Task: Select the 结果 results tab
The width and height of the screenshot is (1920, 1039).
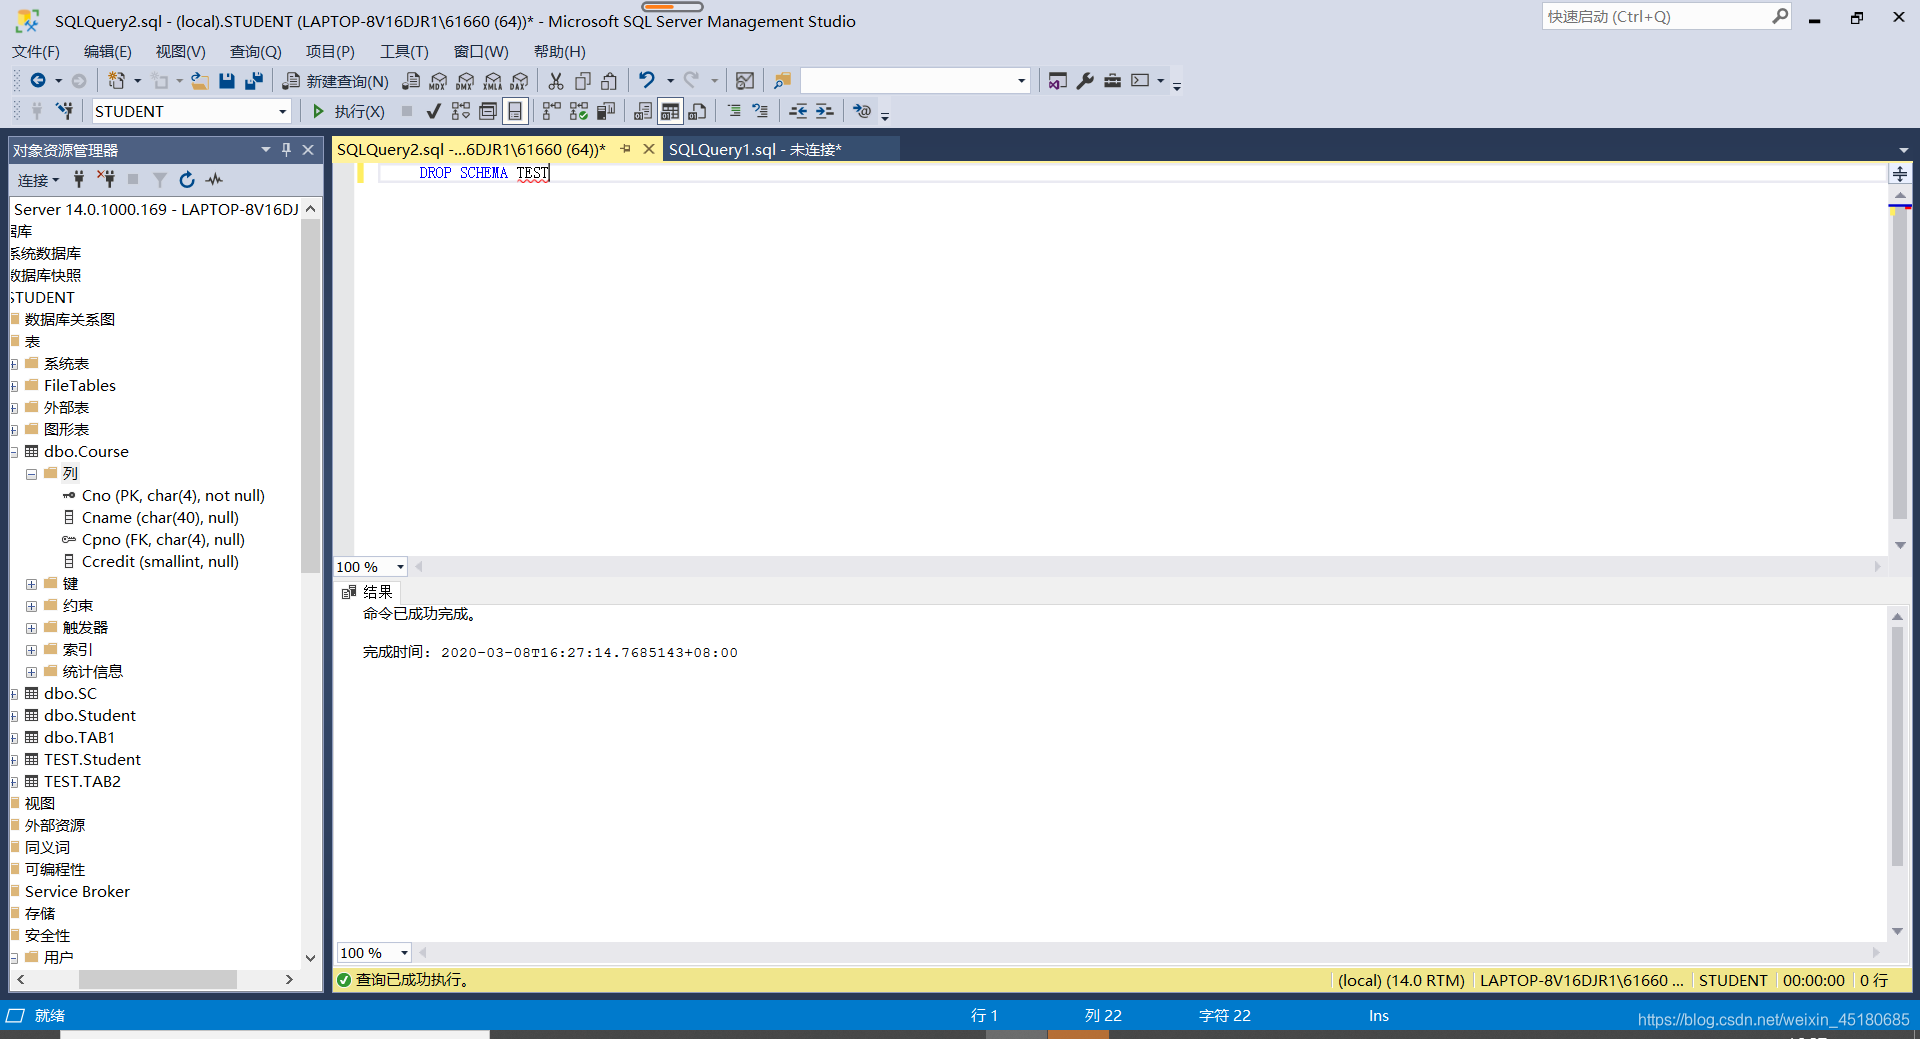Action: point(368,592)
